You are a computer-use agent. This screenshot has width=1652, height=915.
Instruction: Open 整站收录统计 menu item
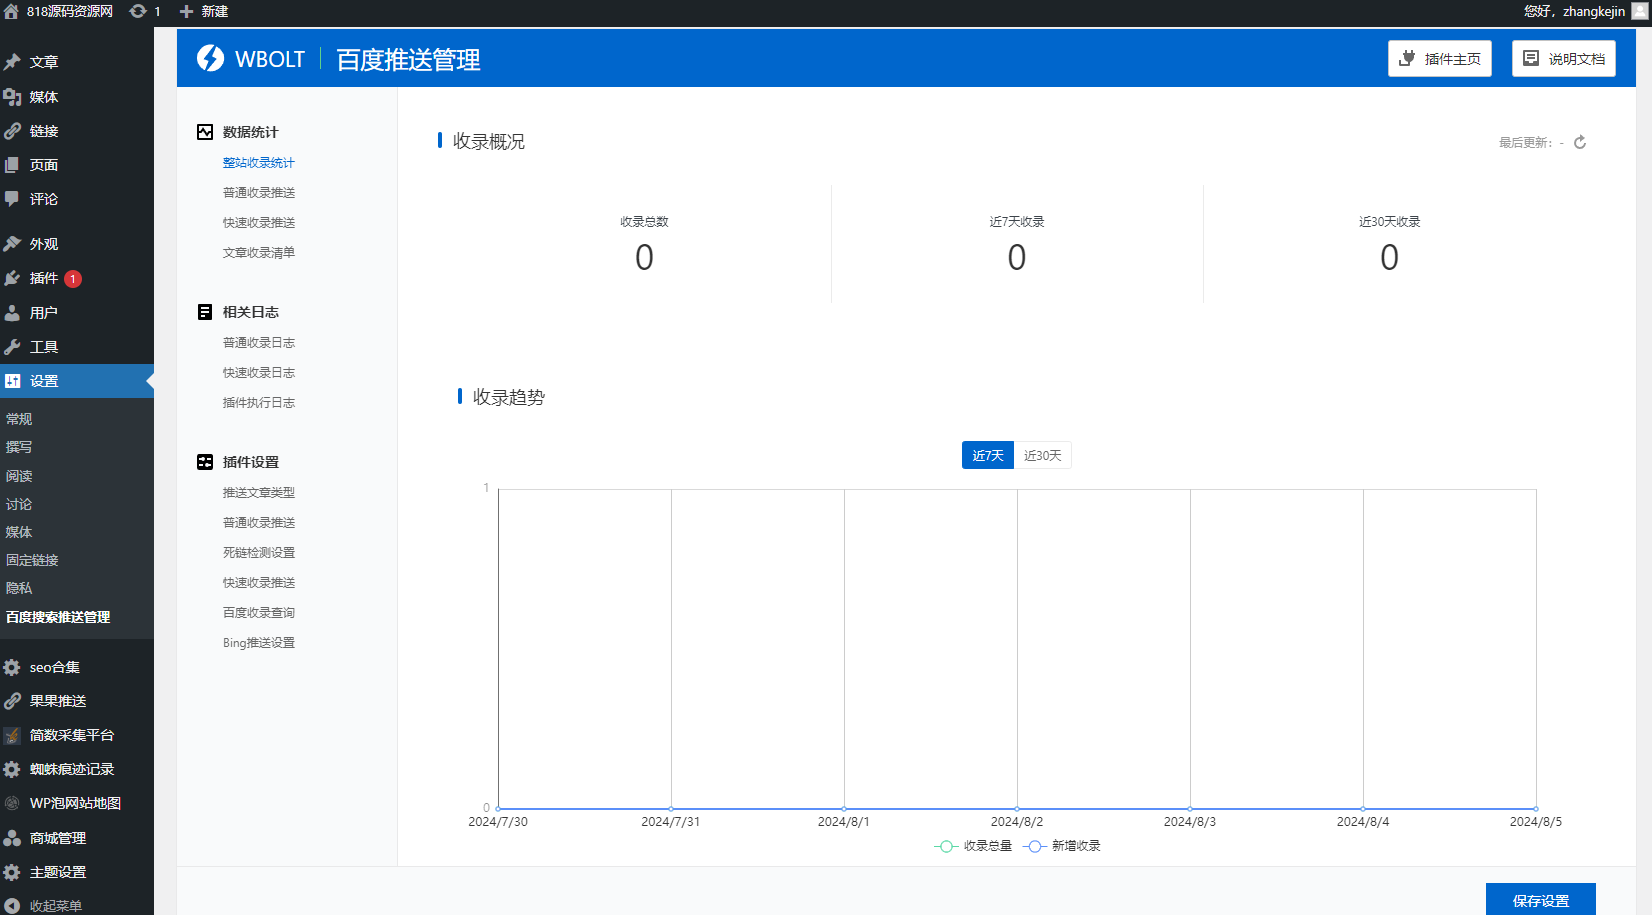[259, 163]
